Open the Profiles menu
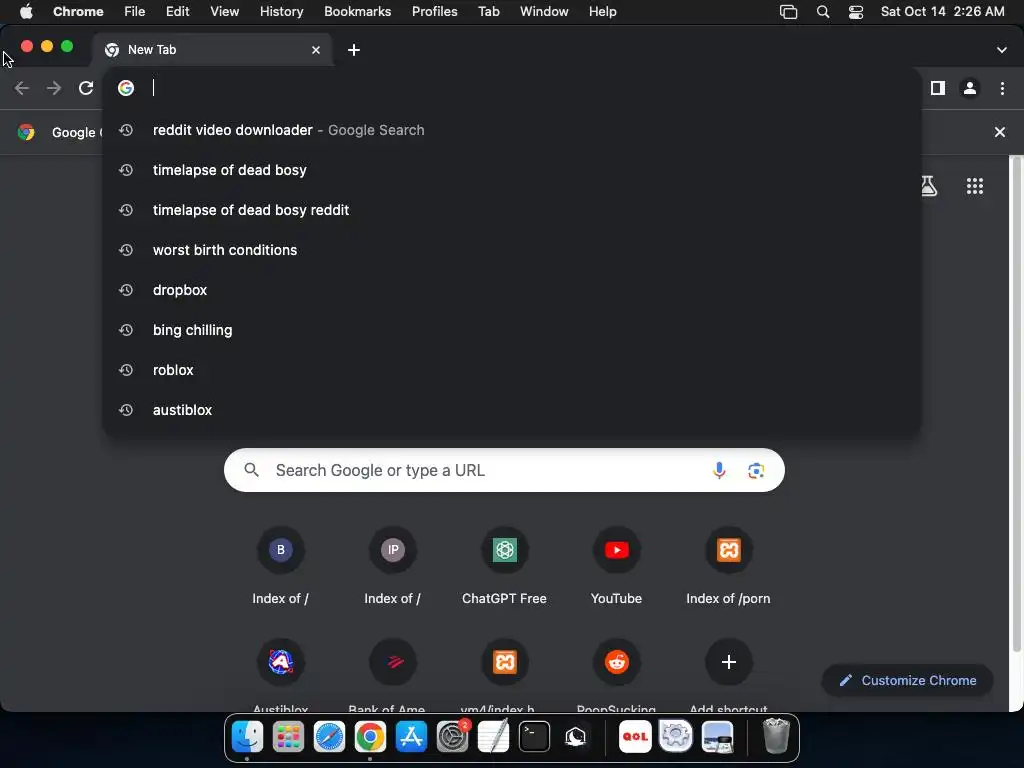The image size is (1024, 768). pos(434,12)
